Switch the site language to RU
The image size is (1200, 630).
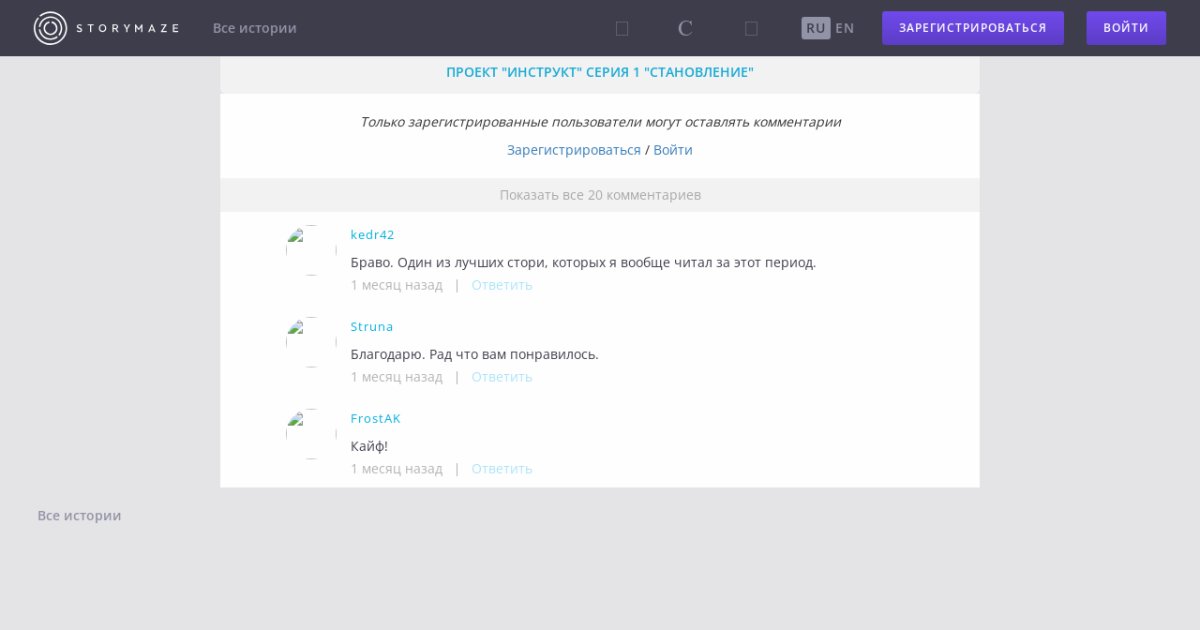tap(816, 28)
